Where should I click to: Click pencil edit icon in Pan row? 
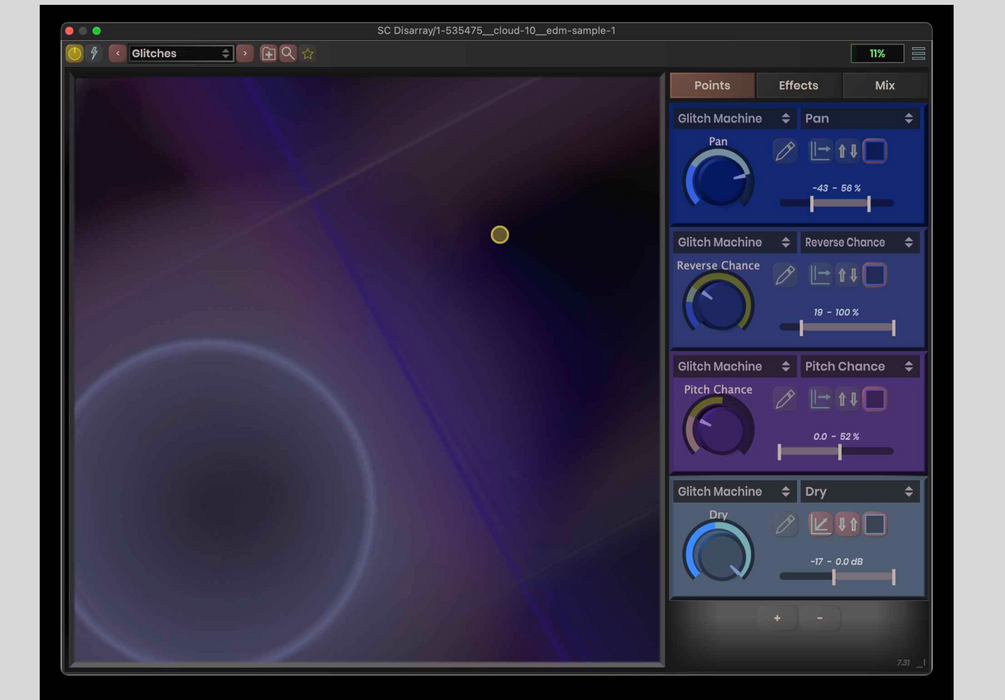[785, 151]
